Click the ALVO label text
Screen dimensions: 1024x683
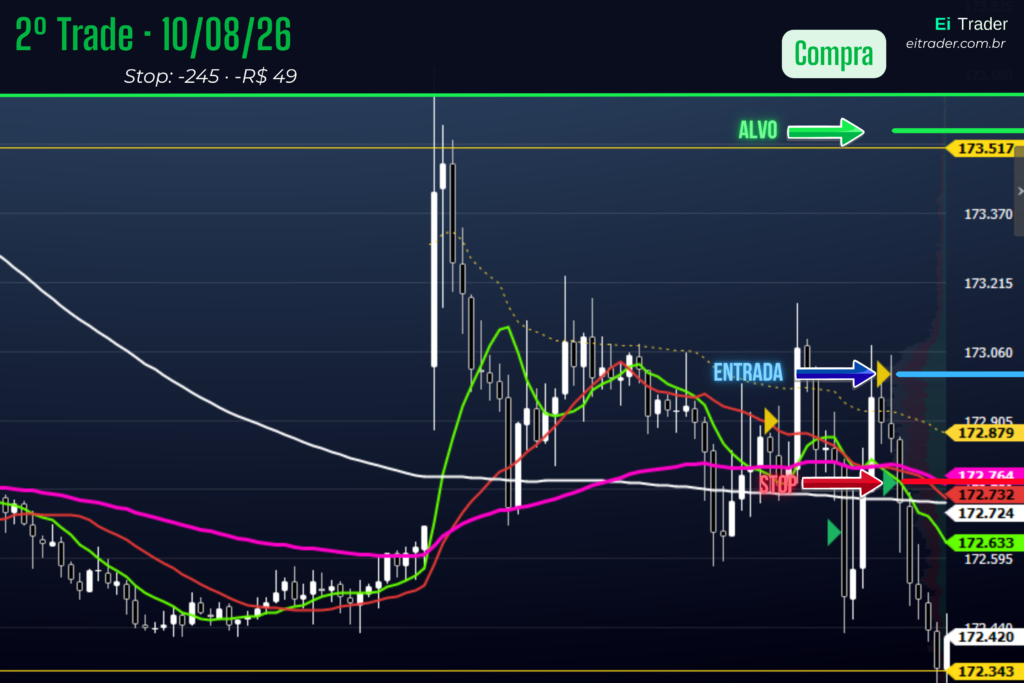(x=758, y=131)
